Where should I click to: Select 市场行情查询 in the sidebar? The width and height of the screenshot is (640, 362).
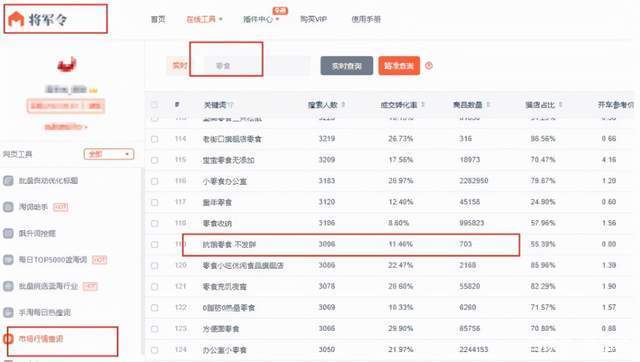click(41, 339)
